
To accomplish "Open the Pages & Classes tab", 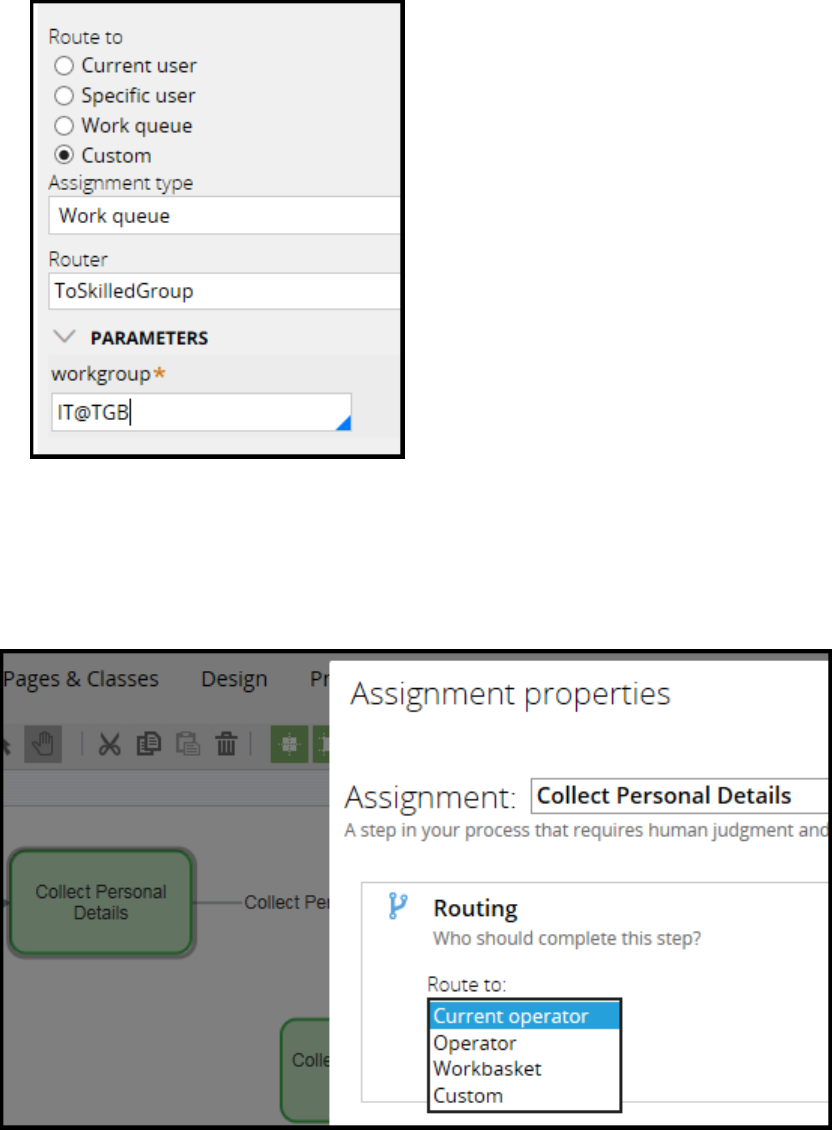I will (x=81, y=679).
